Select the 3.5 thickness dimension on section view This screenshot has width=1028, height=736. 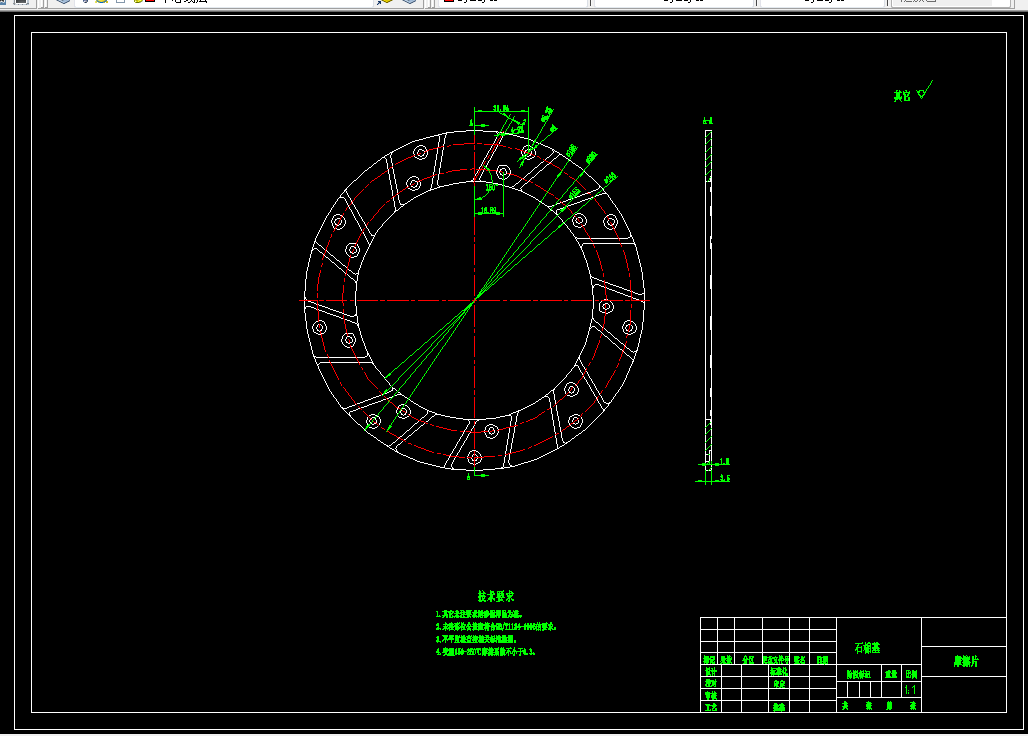point(724,478)
